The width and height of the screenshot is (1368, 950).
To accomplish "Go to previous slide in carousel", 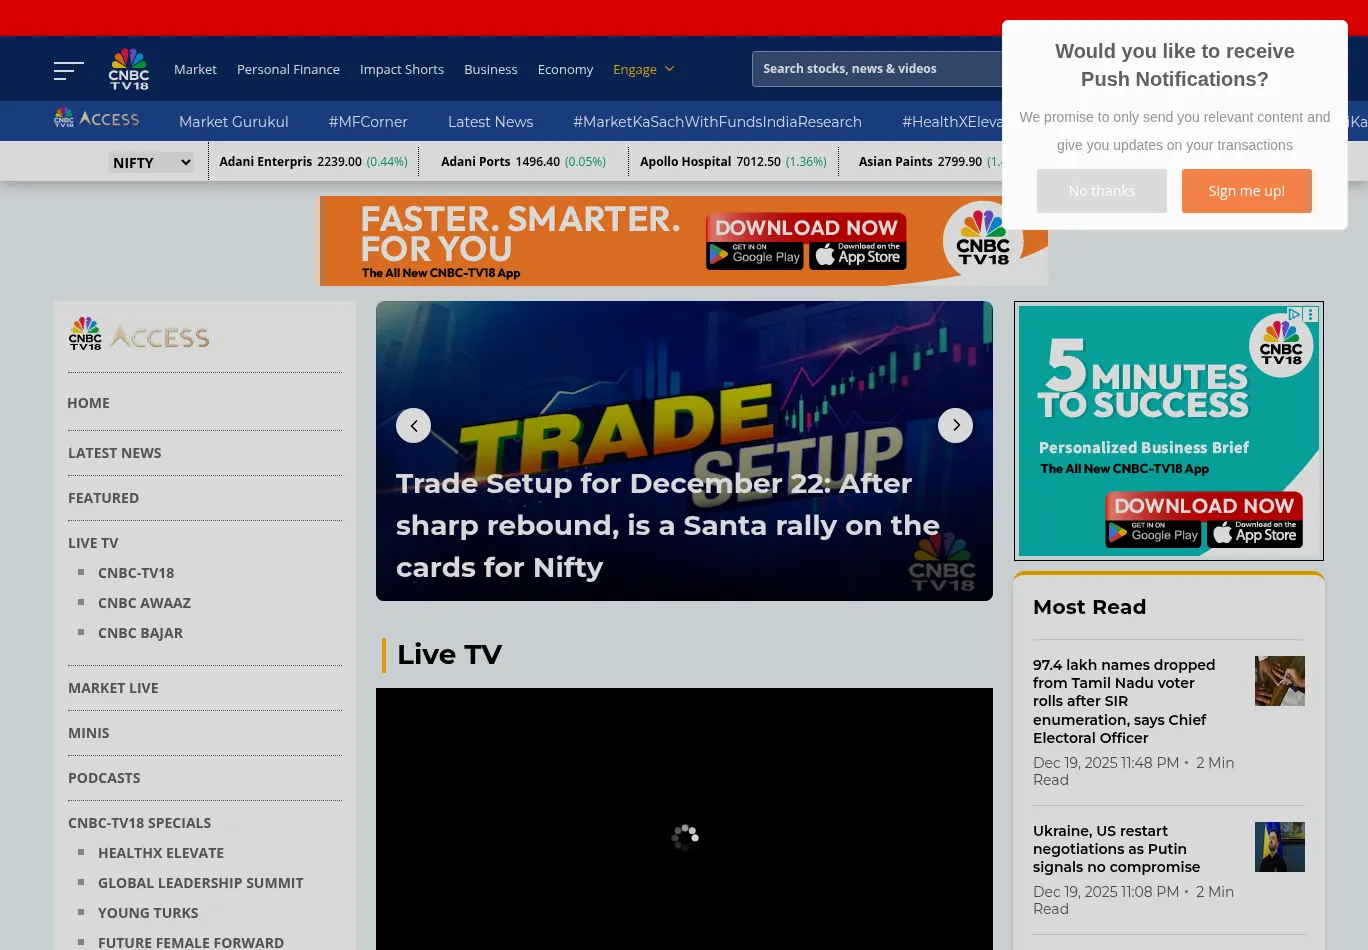I will (x=413, y=425).
